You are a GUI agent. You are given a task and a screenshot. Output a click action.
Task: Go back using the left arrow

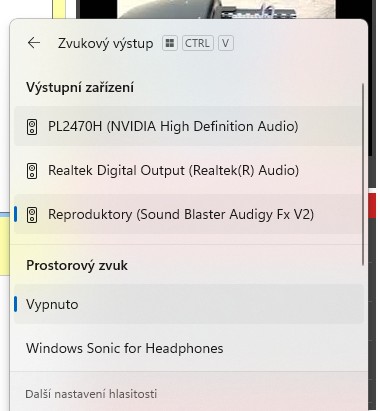click(x=34, y=43)
